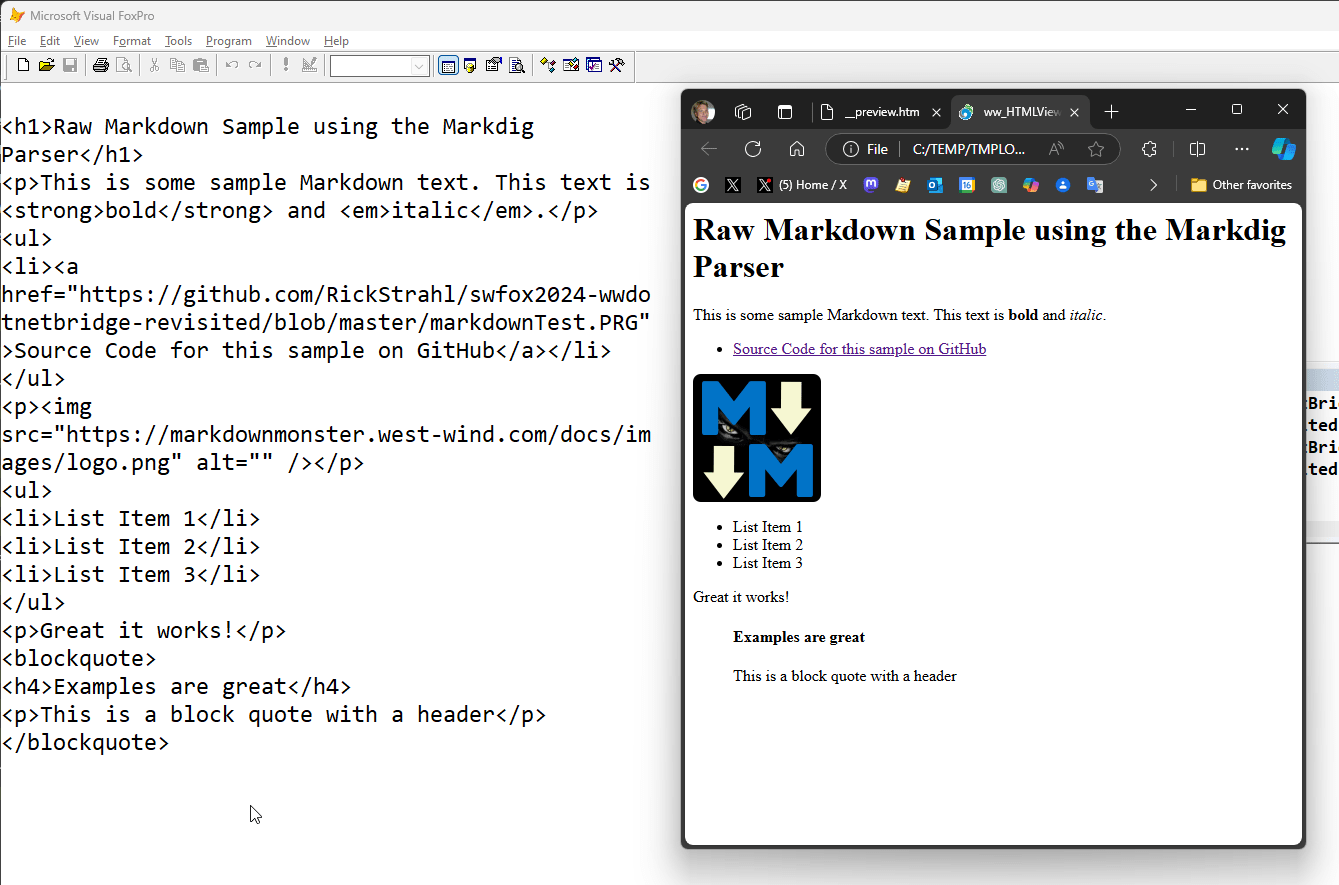1339x885 pixels.
Task: Open a new tab in Edge
Action: pyautogui.click(x=1111, y=112)
